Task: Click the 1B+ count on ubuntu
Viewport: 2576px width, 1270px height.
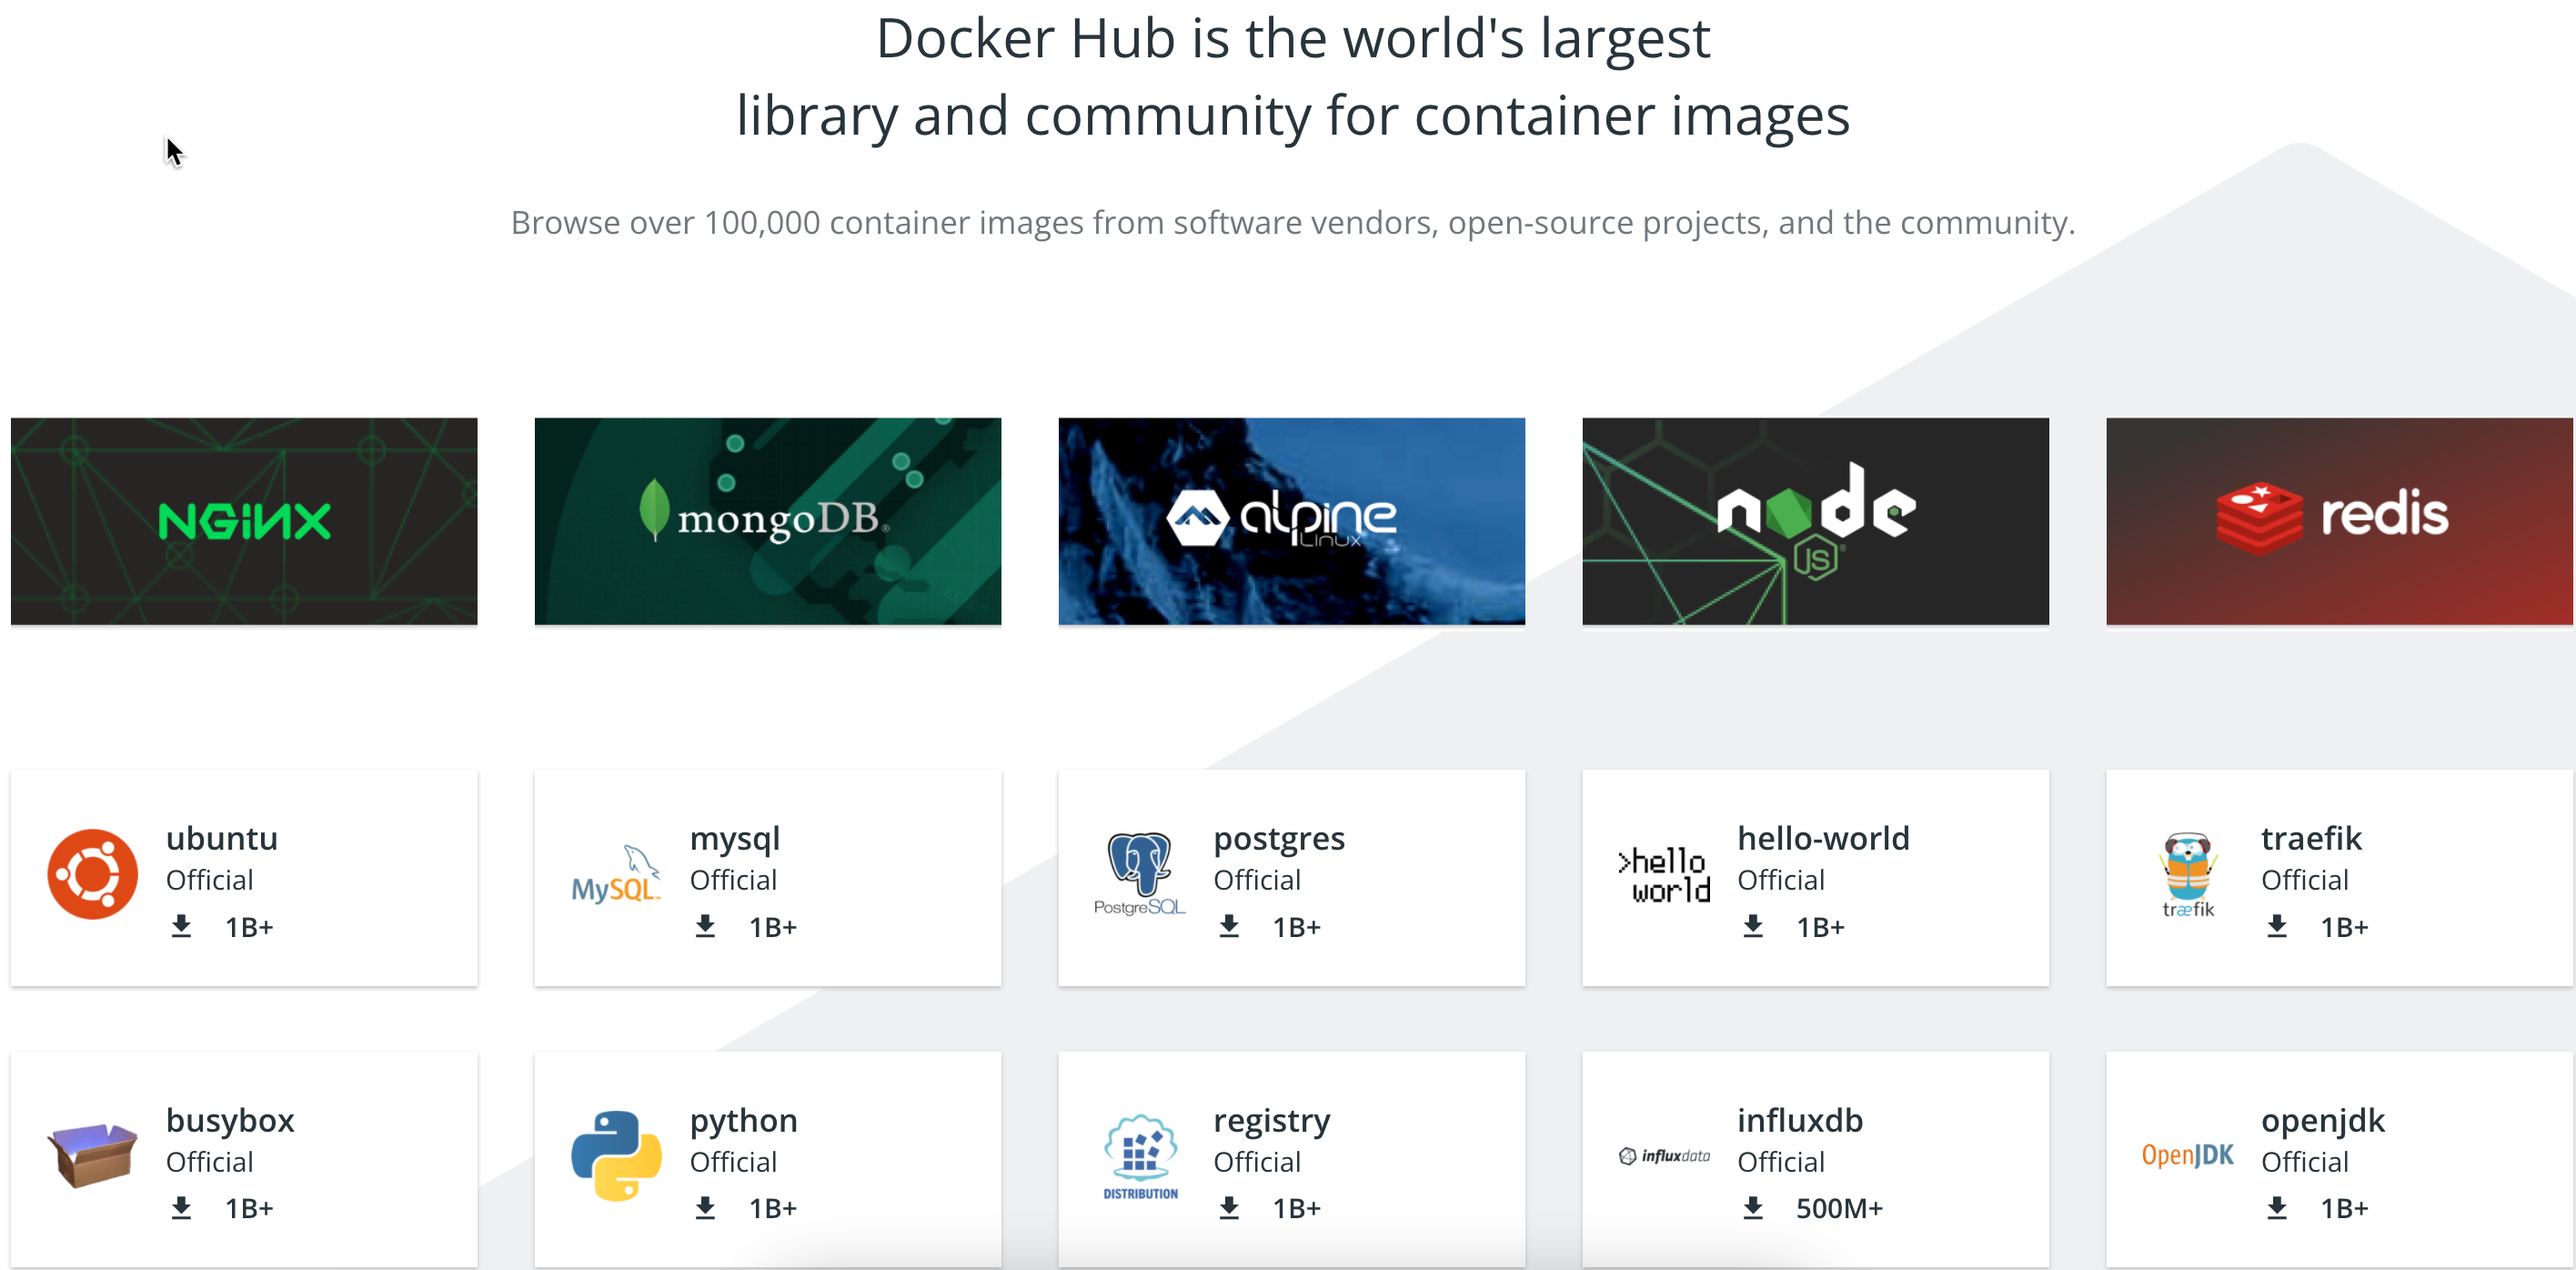Action: point(249,927)
